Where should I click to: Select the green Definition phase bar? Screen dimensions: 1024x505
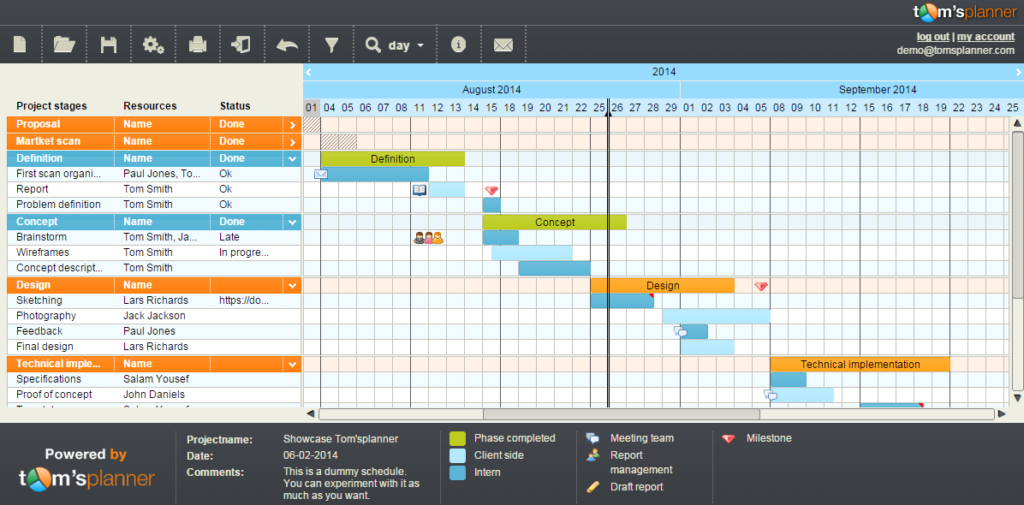tap(392, 159)
